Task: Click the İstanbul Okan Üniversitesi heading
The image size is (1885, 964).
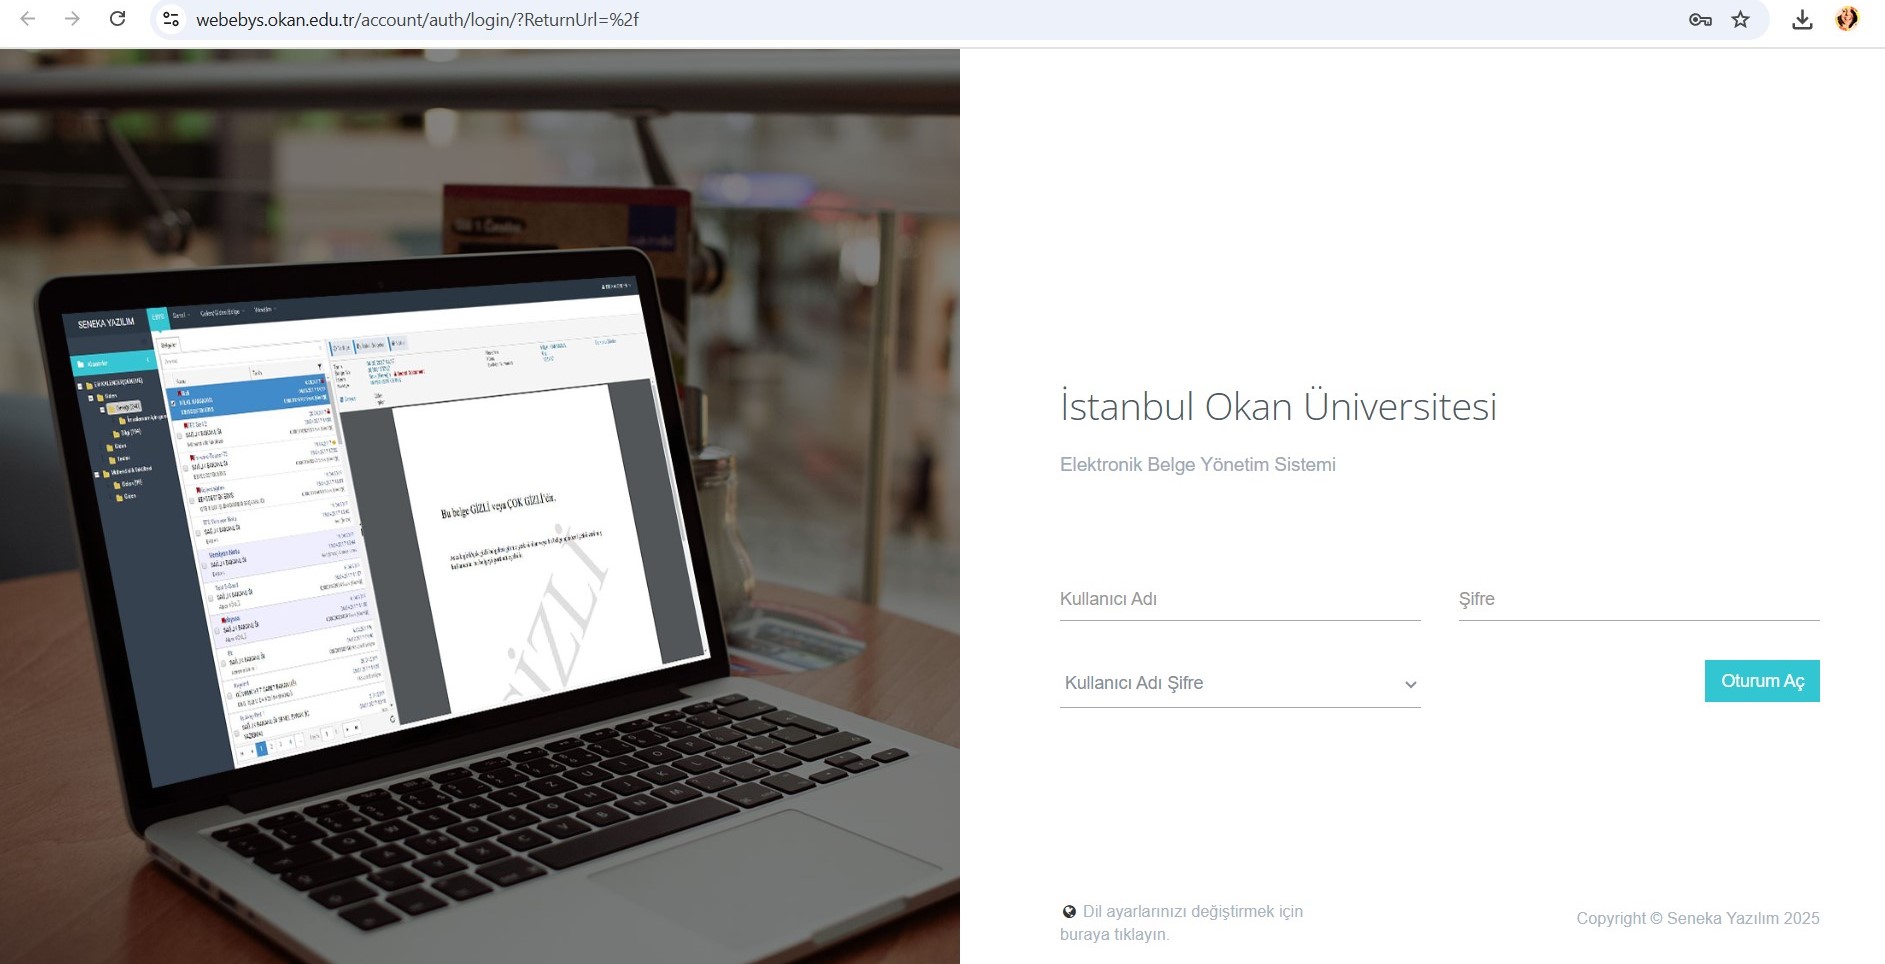Action: (1278, 406)
